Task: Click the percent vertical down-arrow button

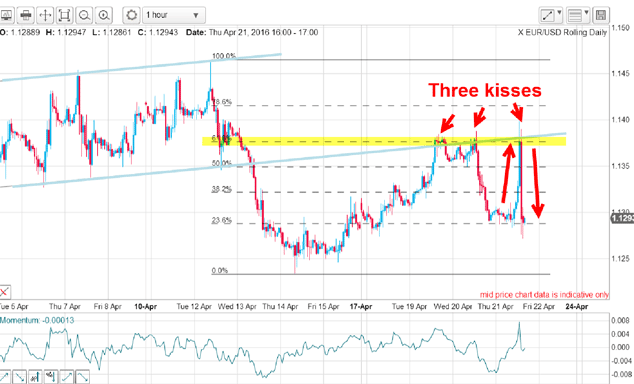Action: point(51,377)
